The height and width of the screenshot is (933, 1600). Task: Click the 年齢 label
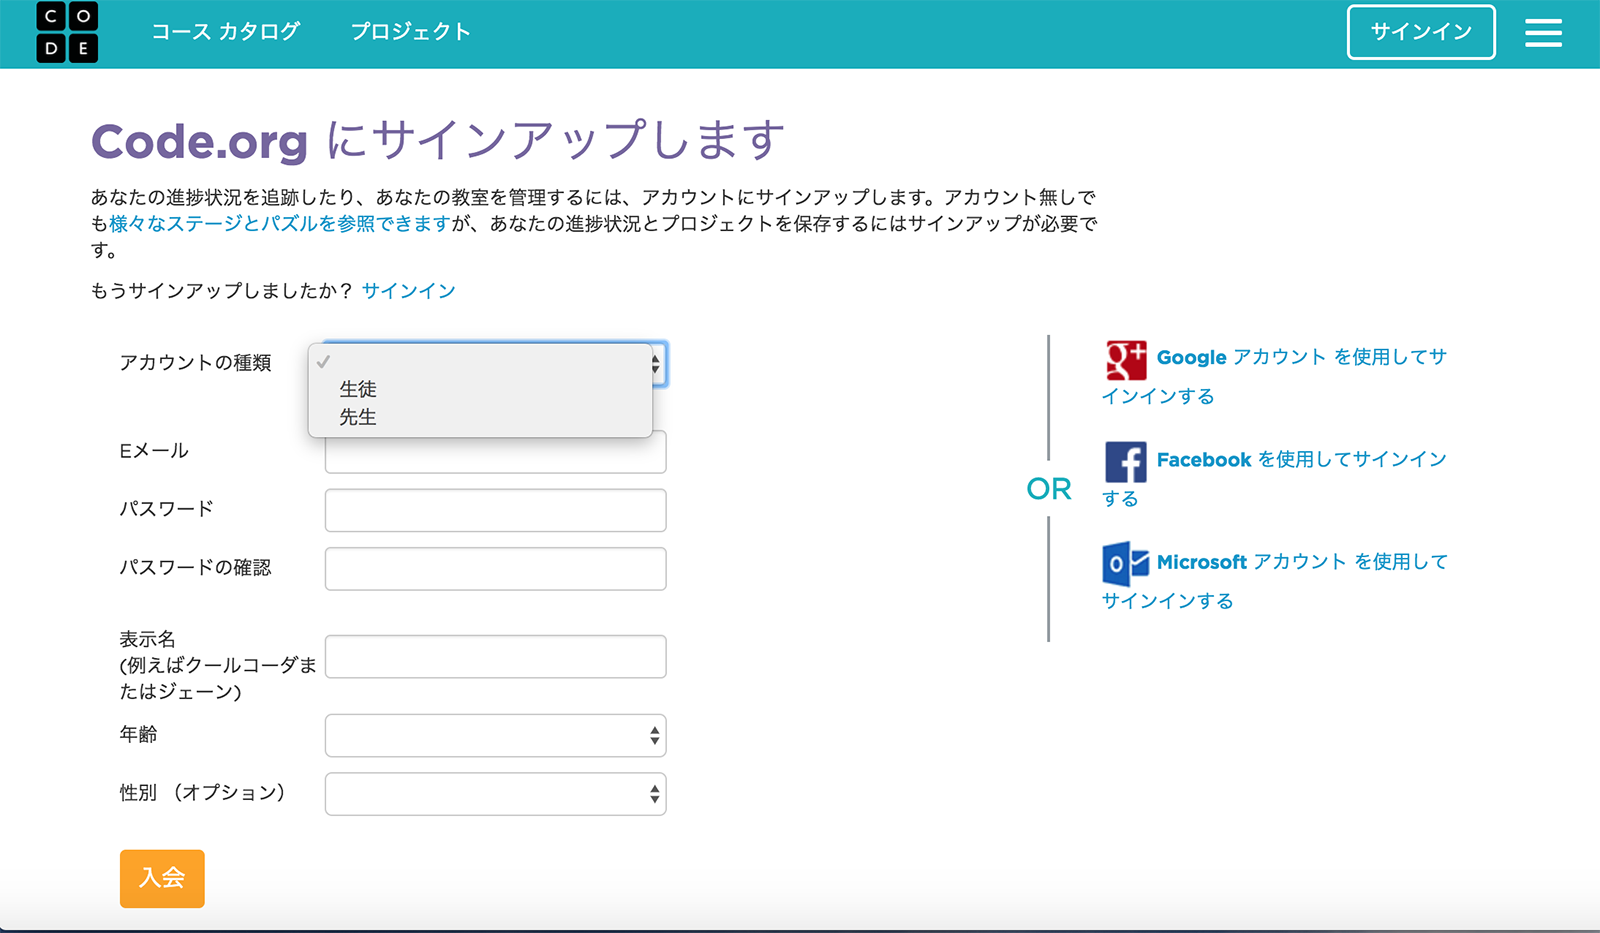[x=138, y=734]
